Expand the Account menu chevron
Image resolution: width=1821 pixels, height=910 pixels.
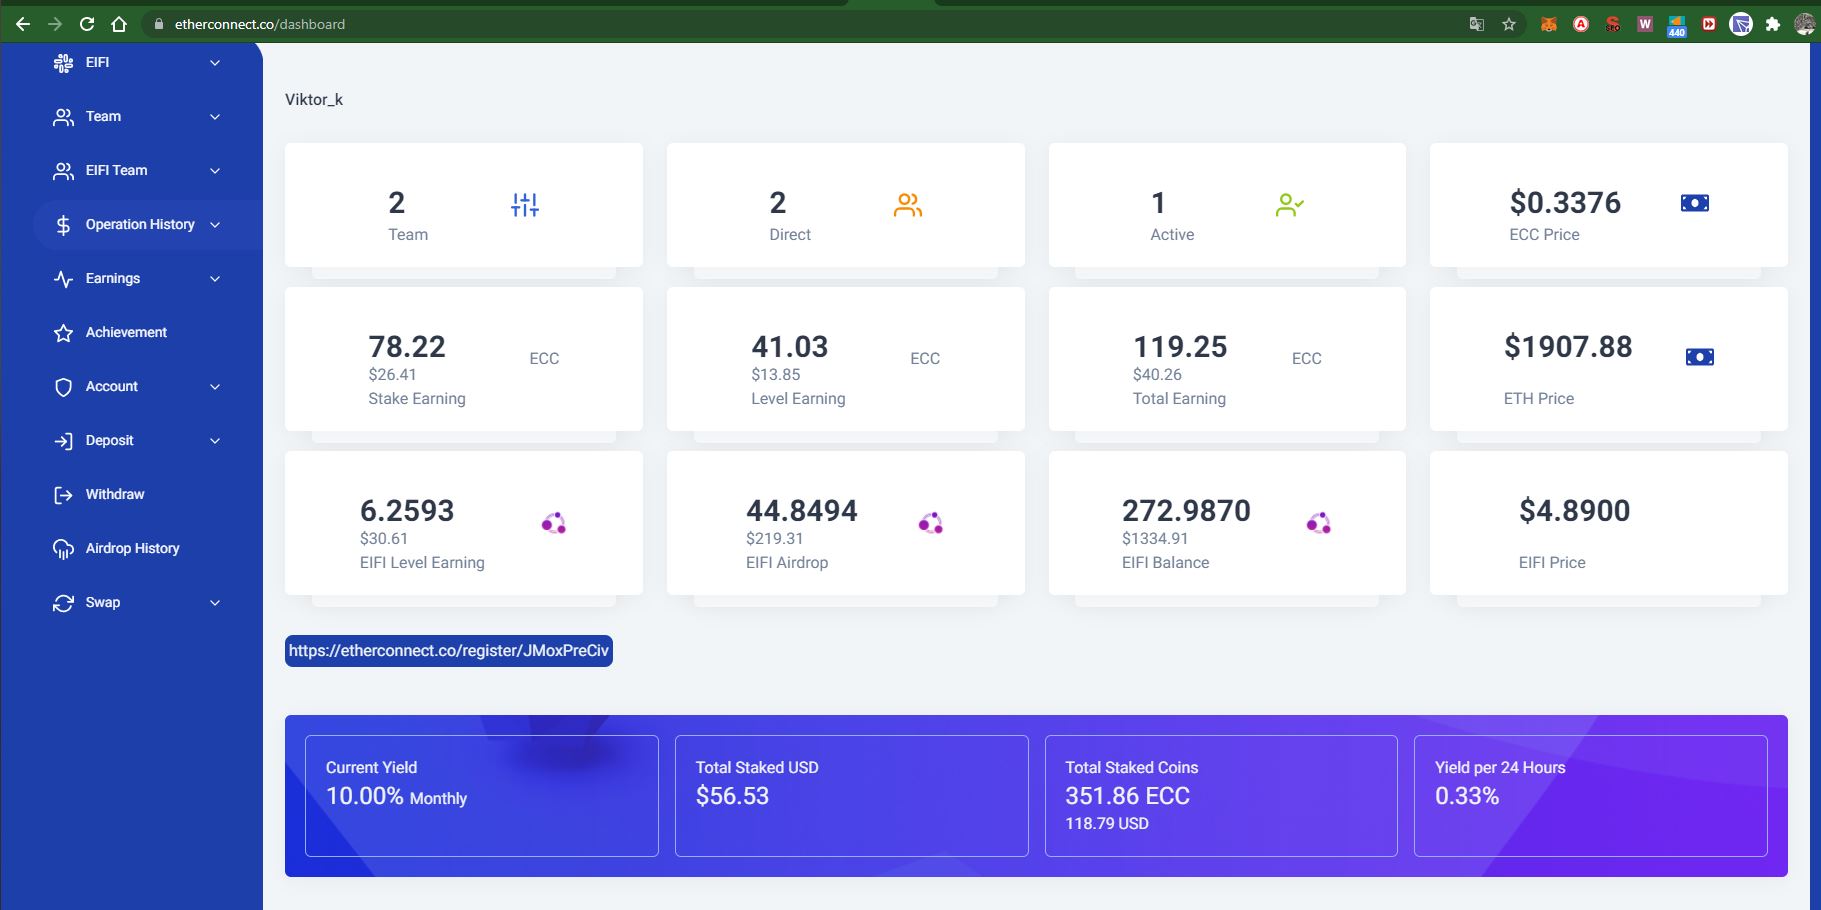[x=215, y=387]
